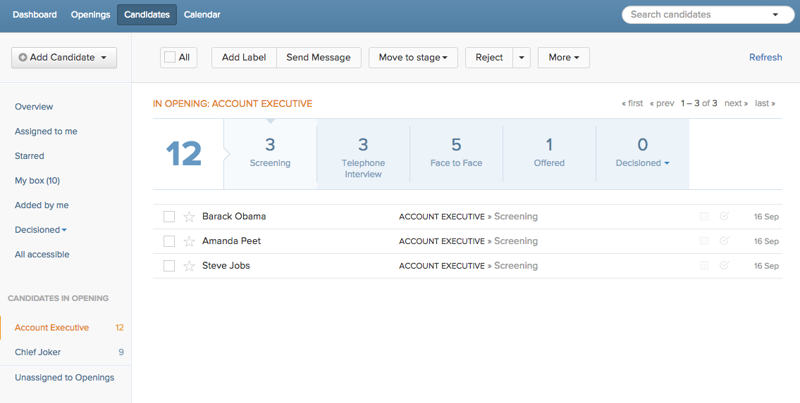Click the checkmark circle icon on Barack Obama's row

724,216
